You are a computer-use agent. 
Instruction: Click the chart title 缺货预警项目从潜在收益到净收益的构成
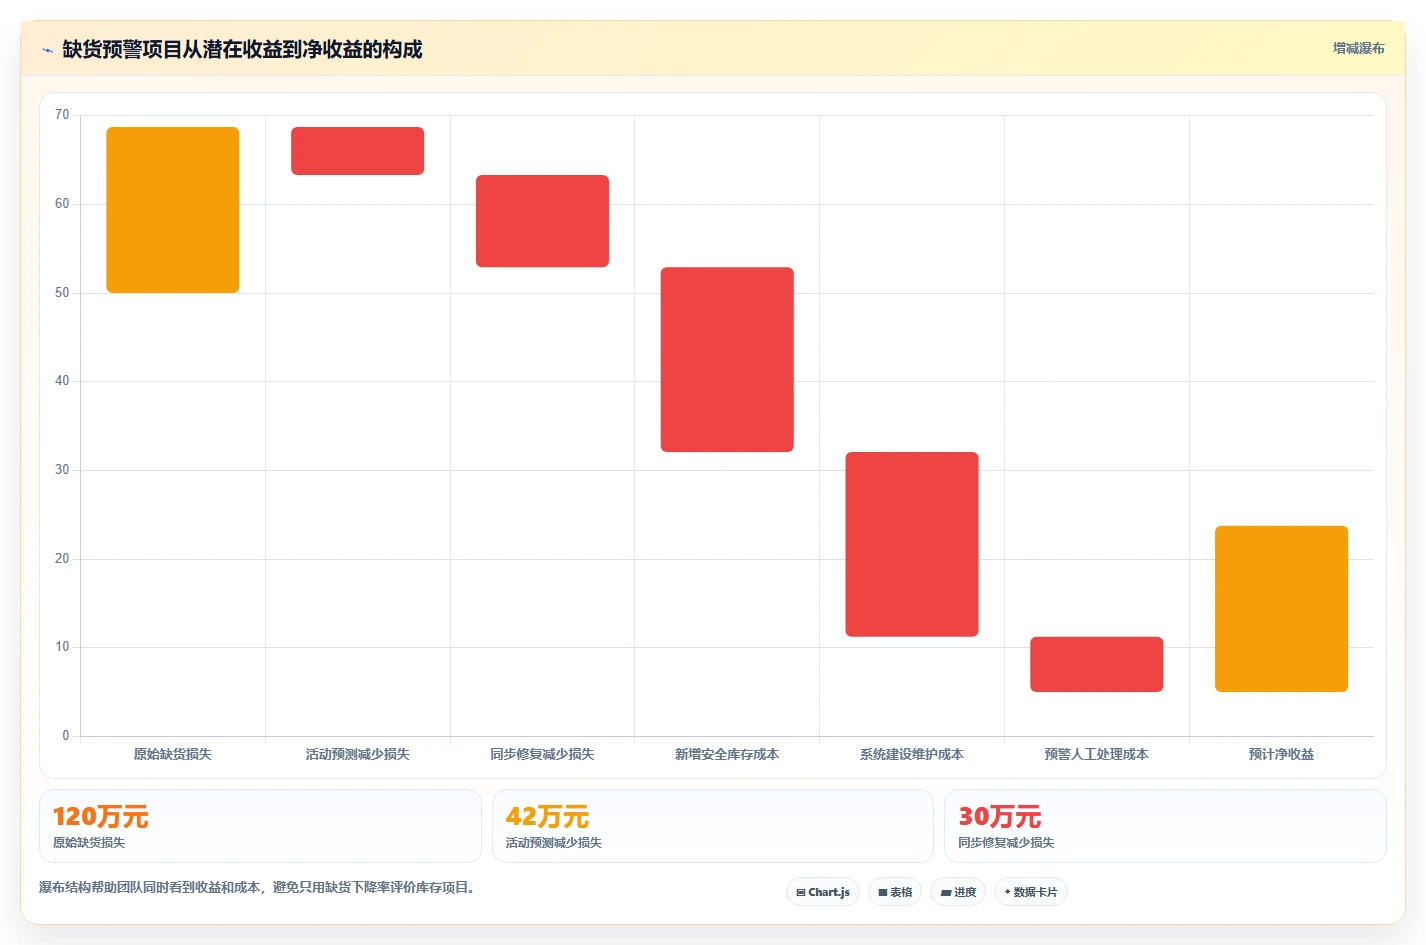pyautogui.click(x=242, y=50)
